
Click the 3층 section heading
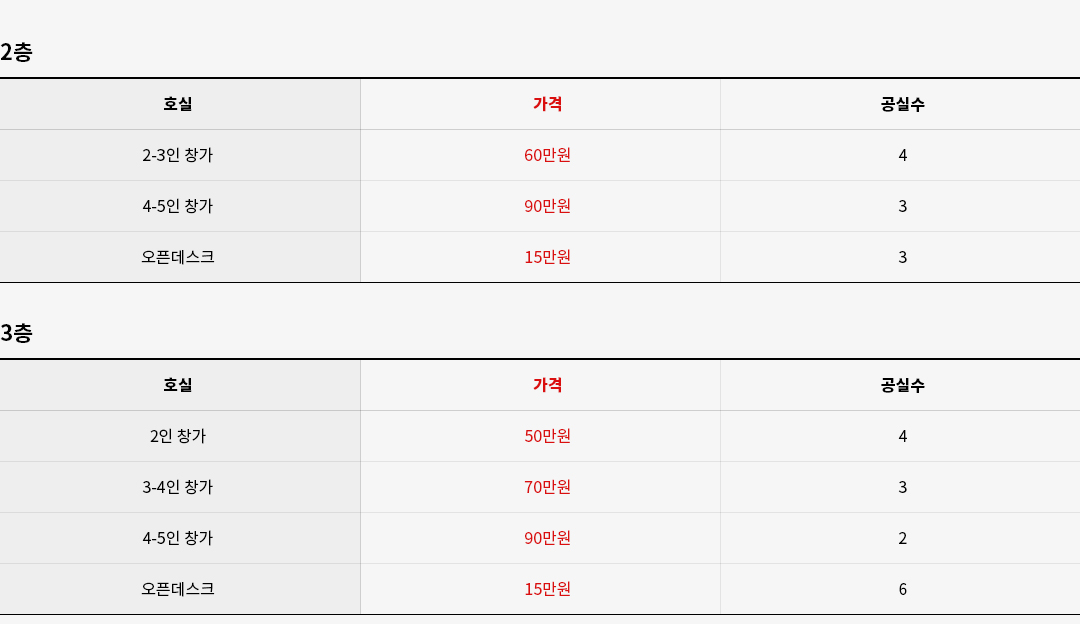click(x=16, y=333)
